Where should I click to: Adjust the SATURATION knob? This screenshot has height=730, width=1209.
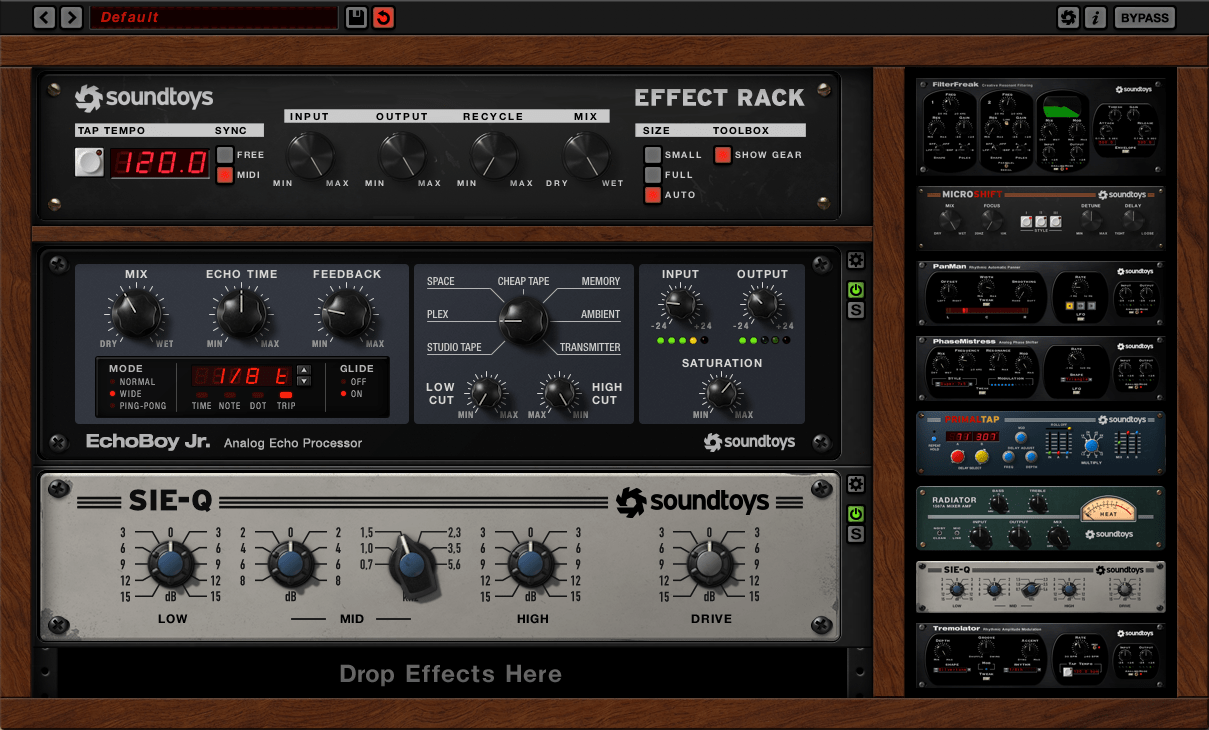pos(722,392)
